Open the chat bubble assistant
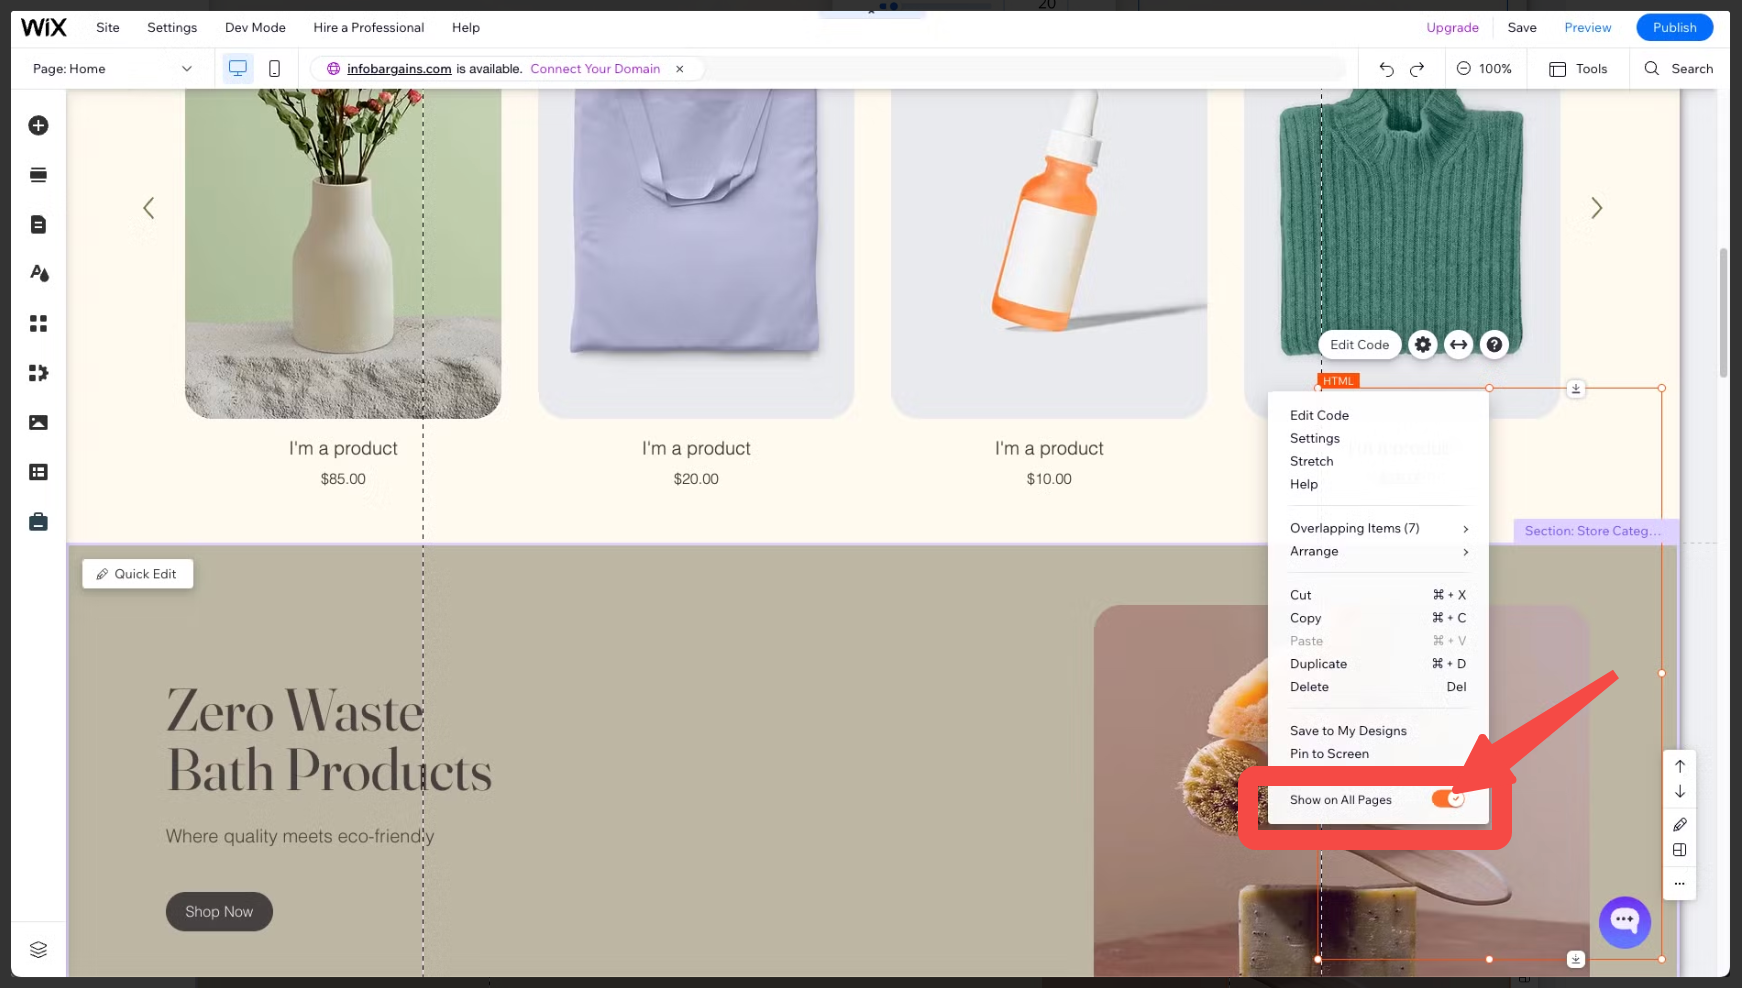The width and height of the screenshot is (1742, 988). pos(1624,921)
